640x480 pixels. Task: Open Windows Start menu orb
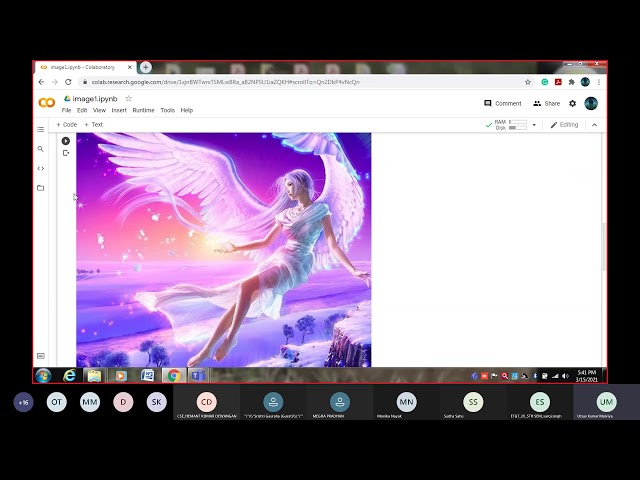(43, 376)
